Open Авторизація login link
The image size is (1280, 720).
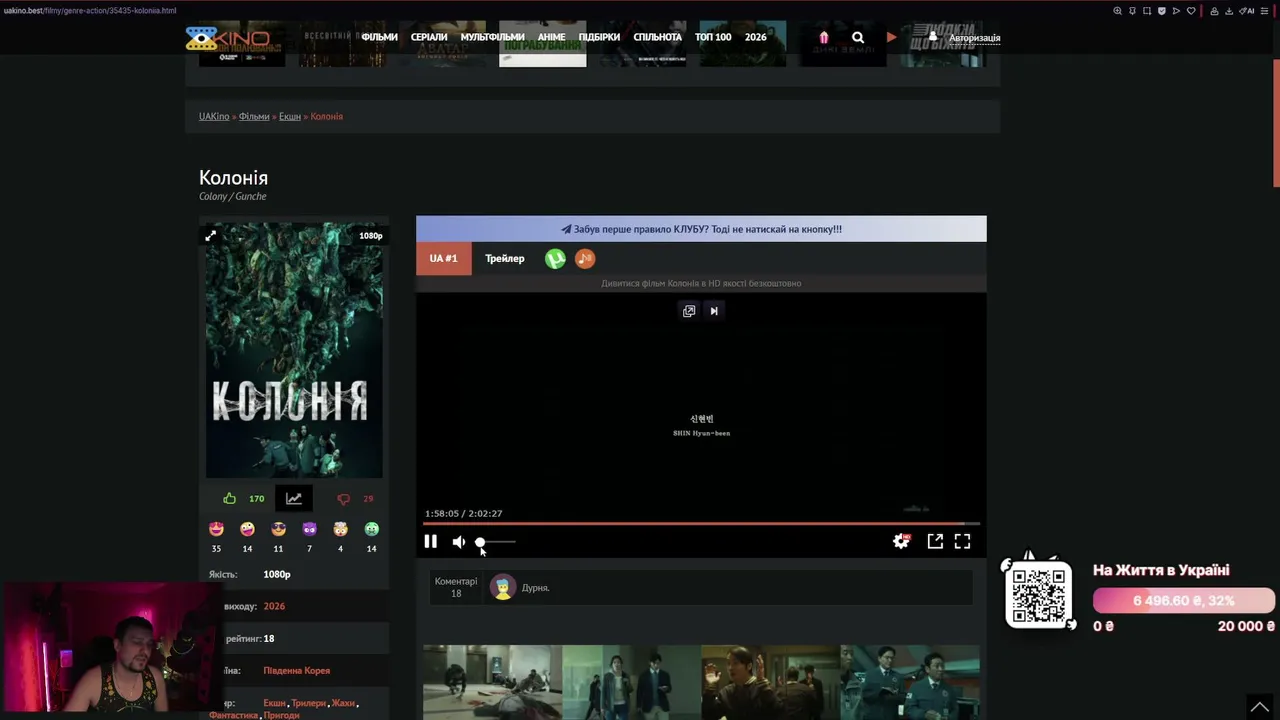tap(974, 38)
